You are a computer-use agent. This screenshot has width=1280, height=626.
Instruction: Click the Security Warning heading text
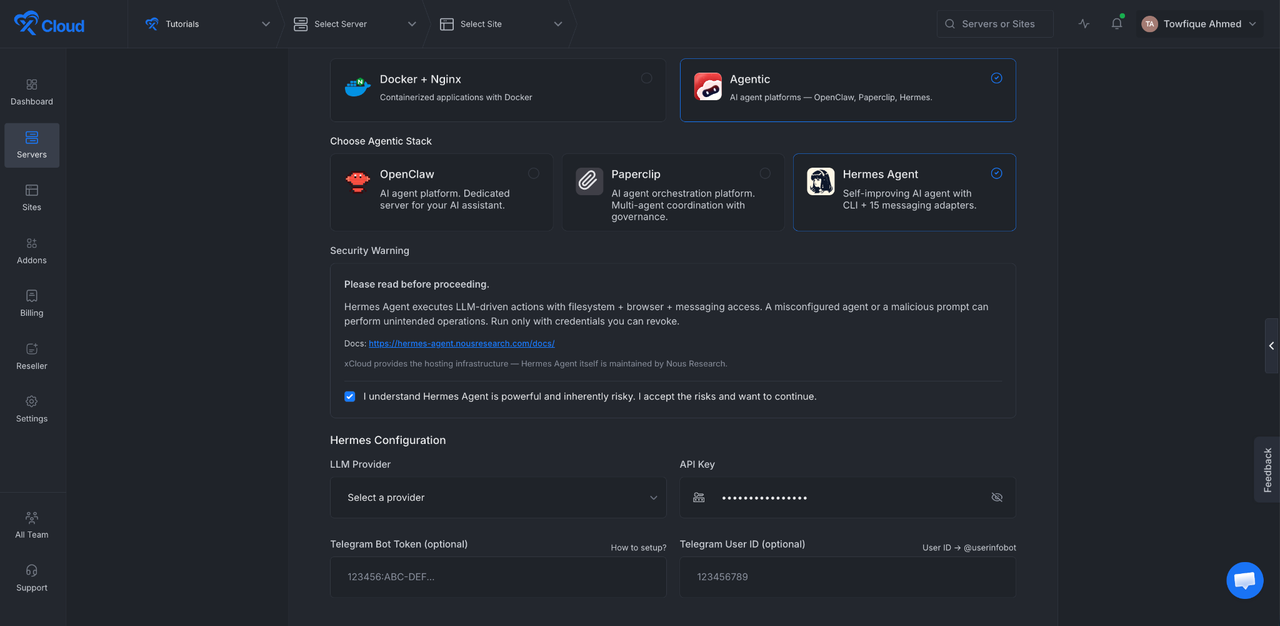click(370, 250)
